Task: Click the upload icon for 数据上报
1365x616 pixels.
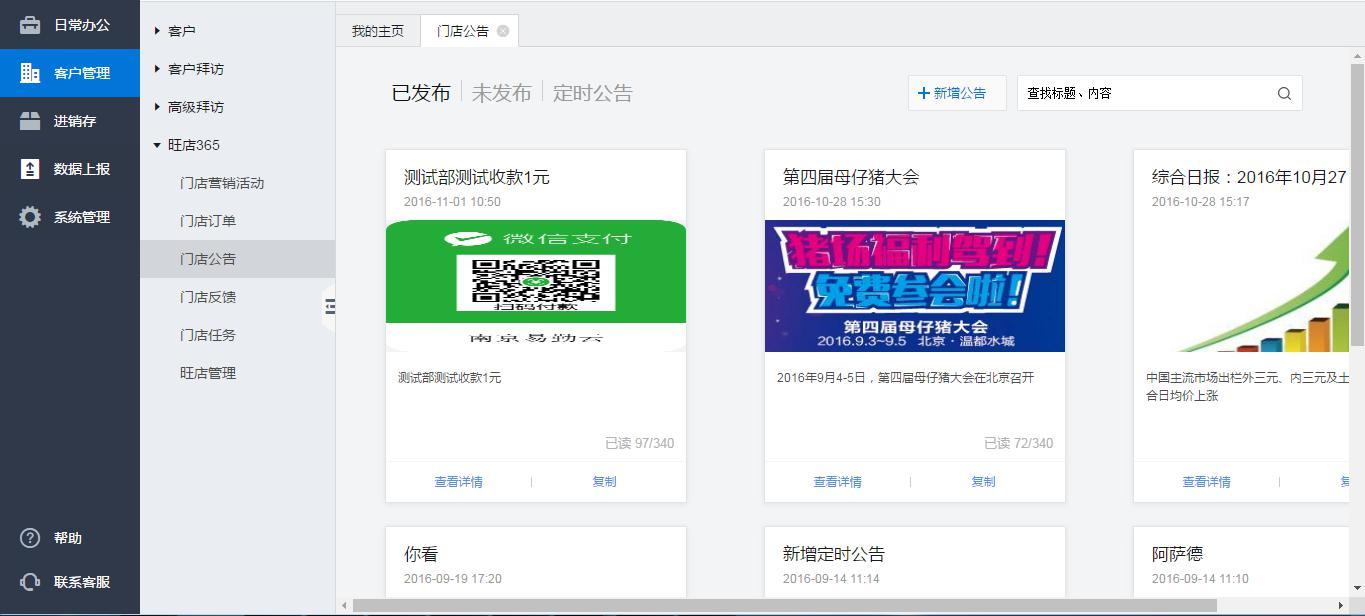Action: point(30,169)
